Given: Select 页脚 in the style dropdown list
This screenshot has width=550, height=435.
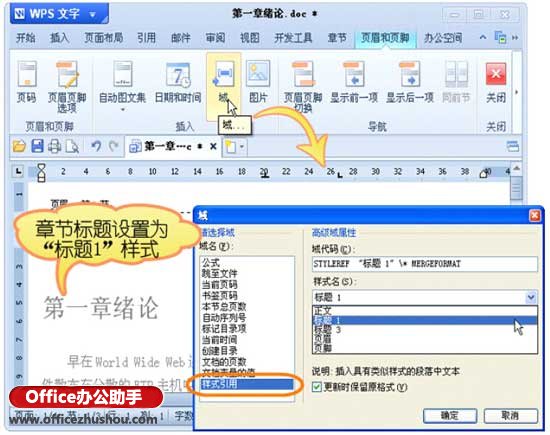Looking at the screenshot, I should 424,348.
